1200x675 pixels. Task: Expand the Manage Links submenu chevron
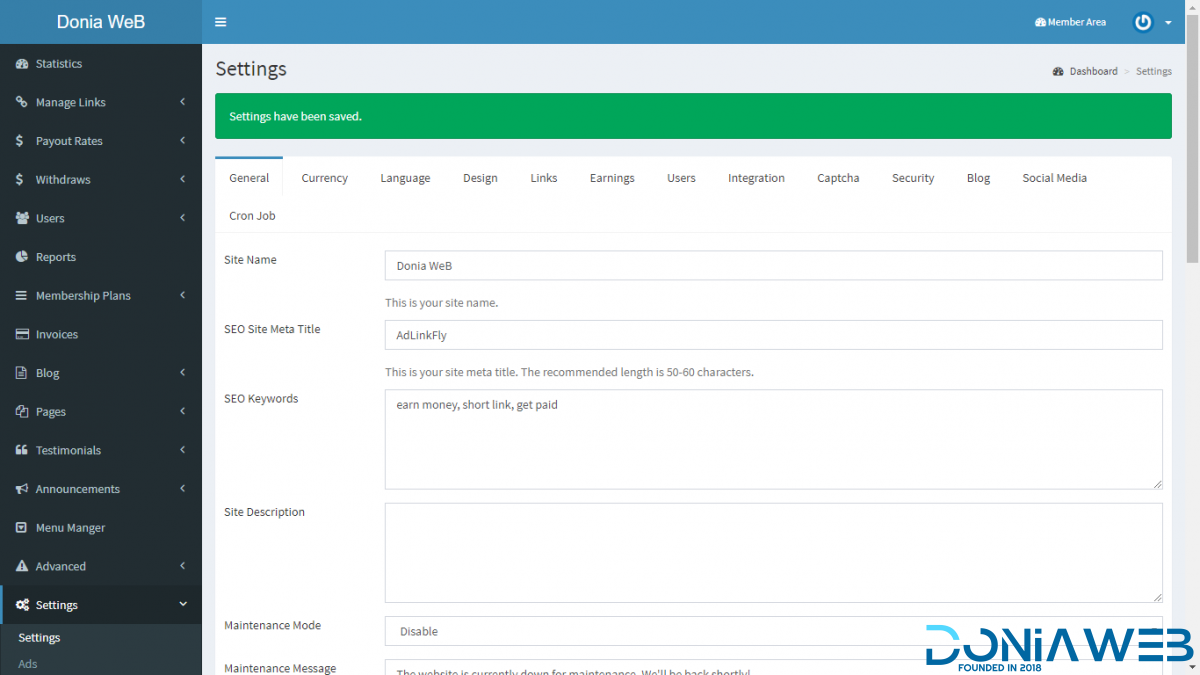tap(183, 102)
